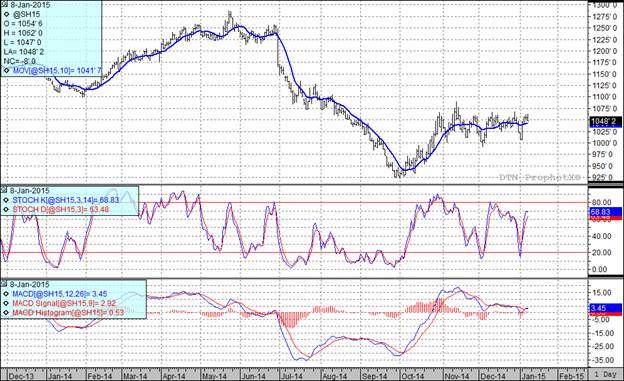The height and width of the screenshot is (381, 624).
Task: Click the Feb-15 label on time axis
Action: [571, 376]
